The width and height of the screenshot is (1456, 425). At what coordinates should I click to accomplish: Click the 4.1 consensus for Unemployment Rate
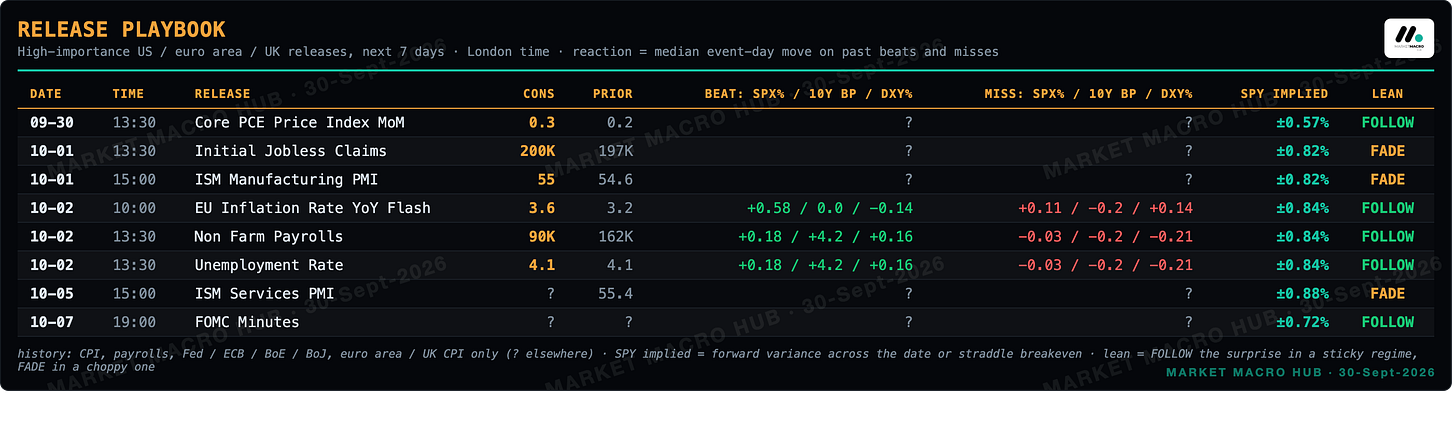(x=542, y=265)
